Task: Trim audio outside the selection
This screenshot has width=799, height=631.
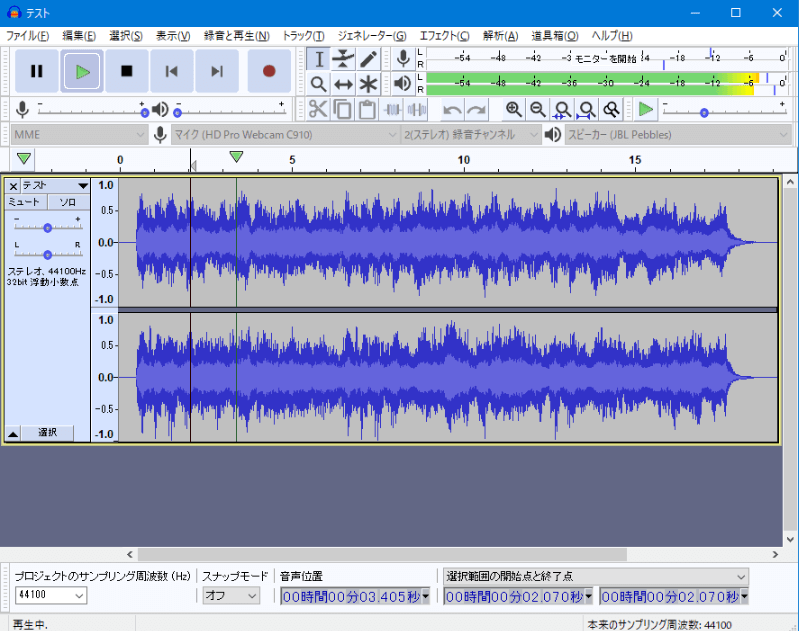Action: pyautogui.click(x=392, y=110)
